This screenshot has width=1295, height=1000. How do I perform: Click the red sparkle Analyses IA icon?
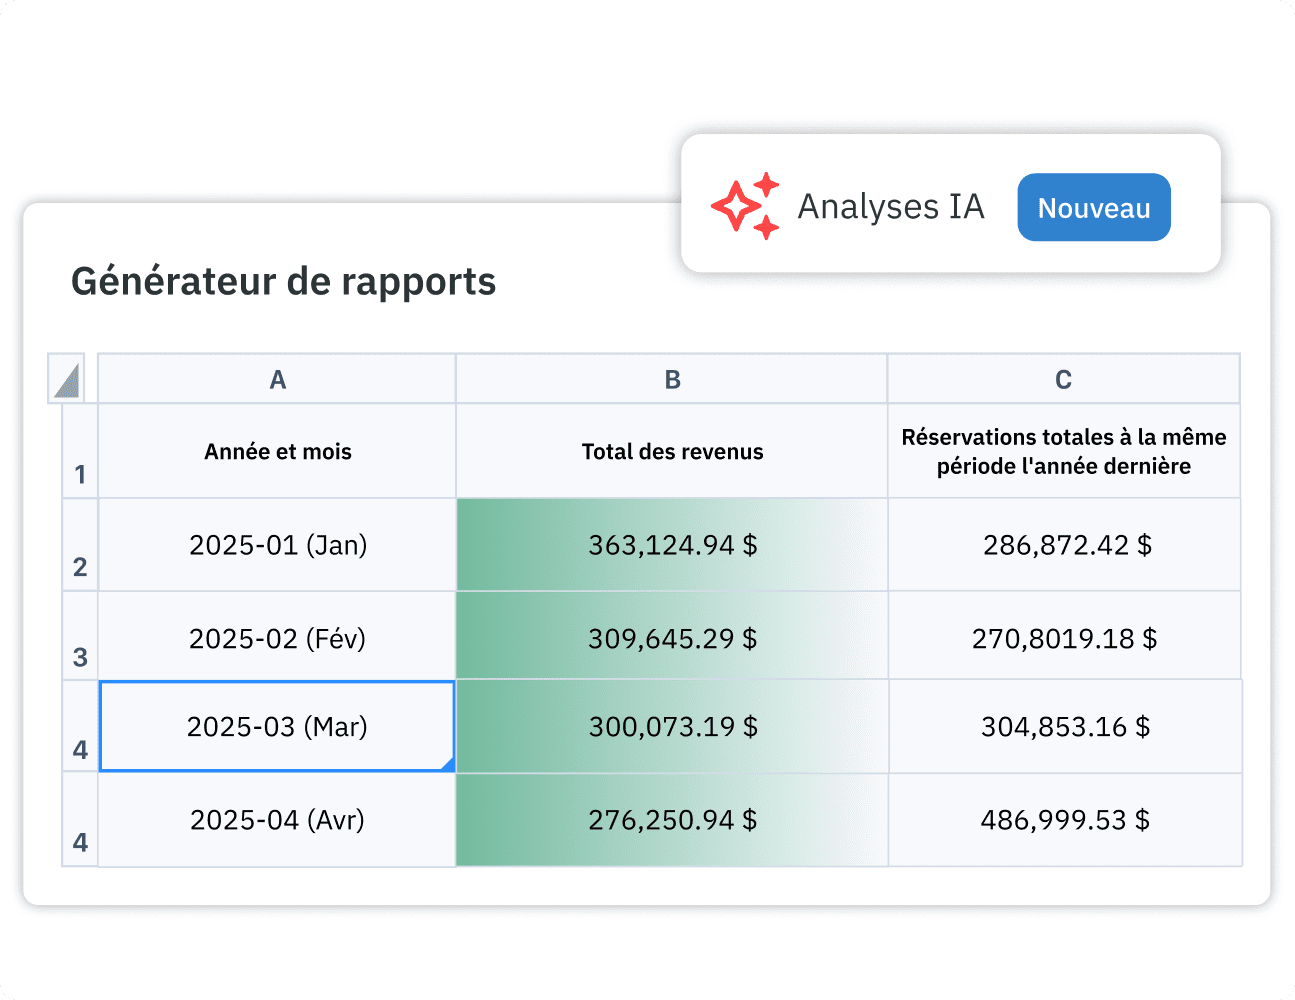(745, 206)
